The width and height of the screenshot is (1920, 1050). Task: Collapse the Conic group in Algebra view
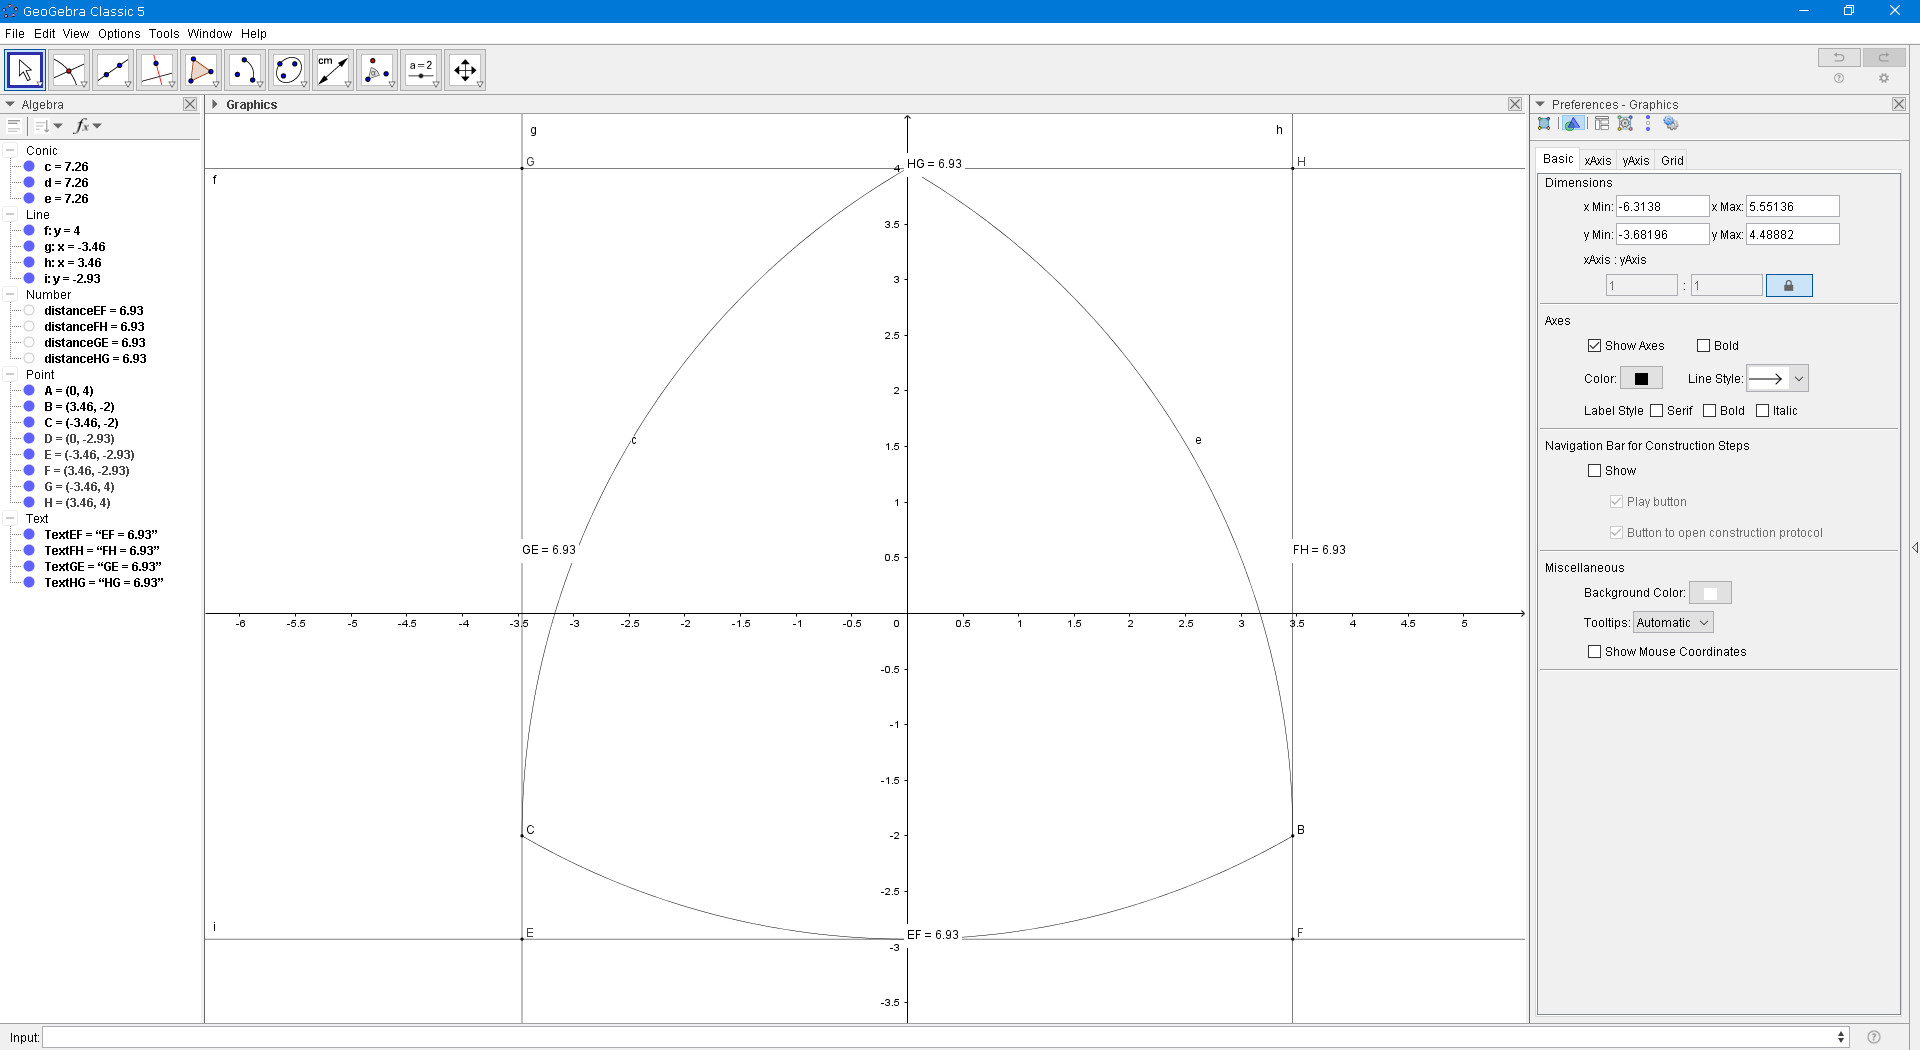point(12,150)
